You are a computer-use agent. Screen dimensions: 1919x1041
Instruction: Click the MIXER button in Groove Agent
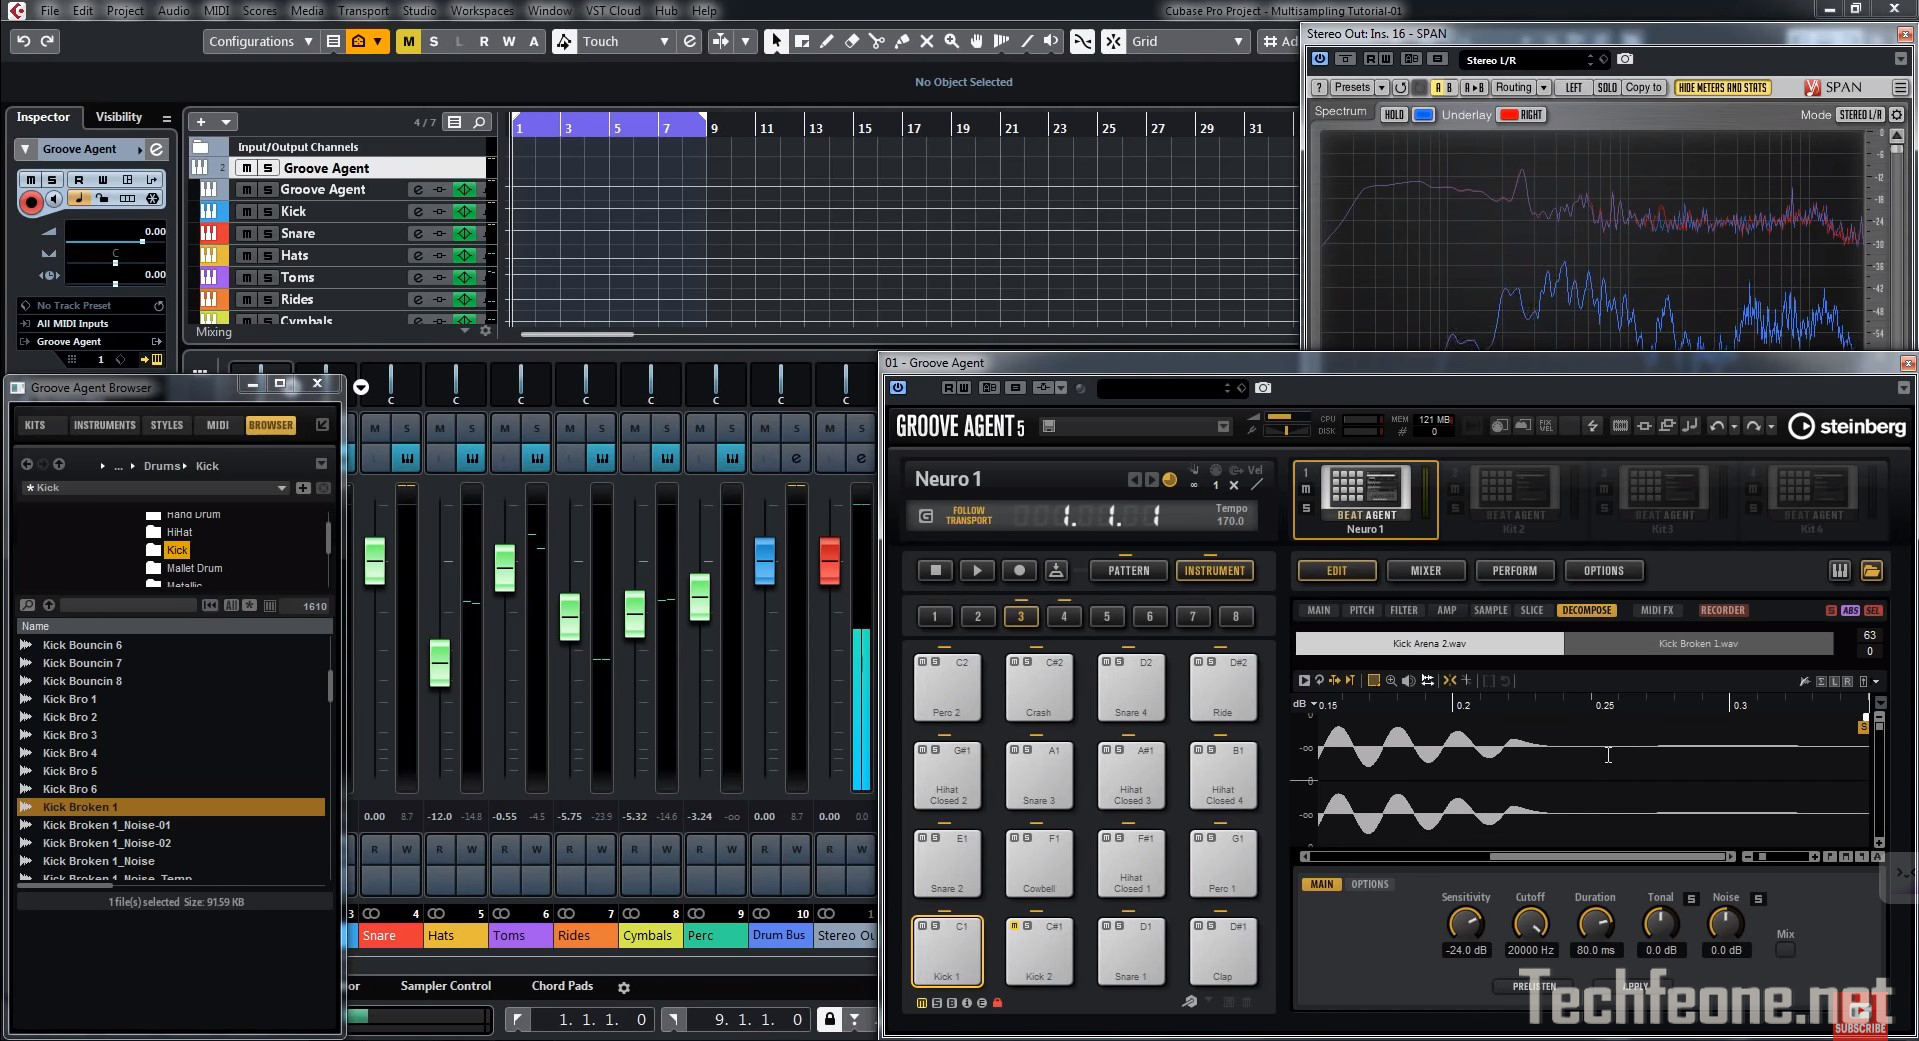tap(1425, 571)
